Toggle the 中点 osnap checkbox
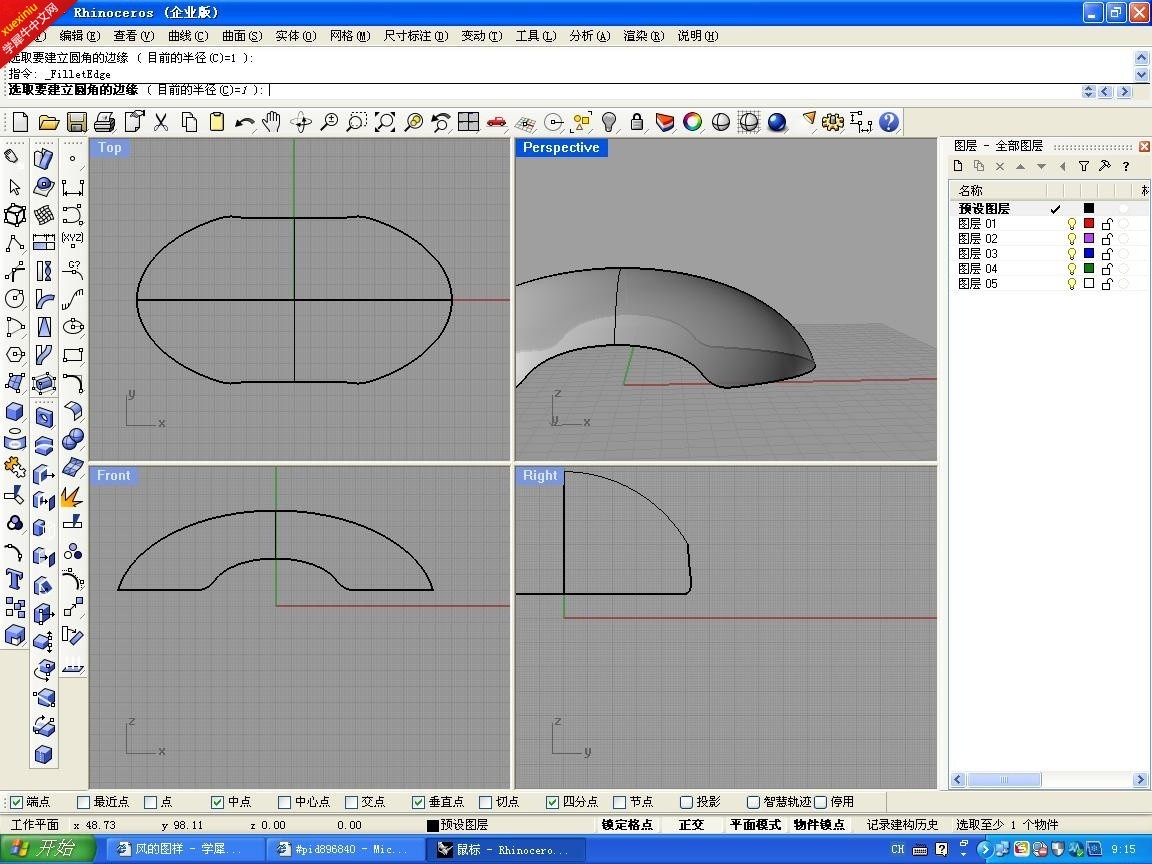The image size is (1152, 864). [217, 802]
